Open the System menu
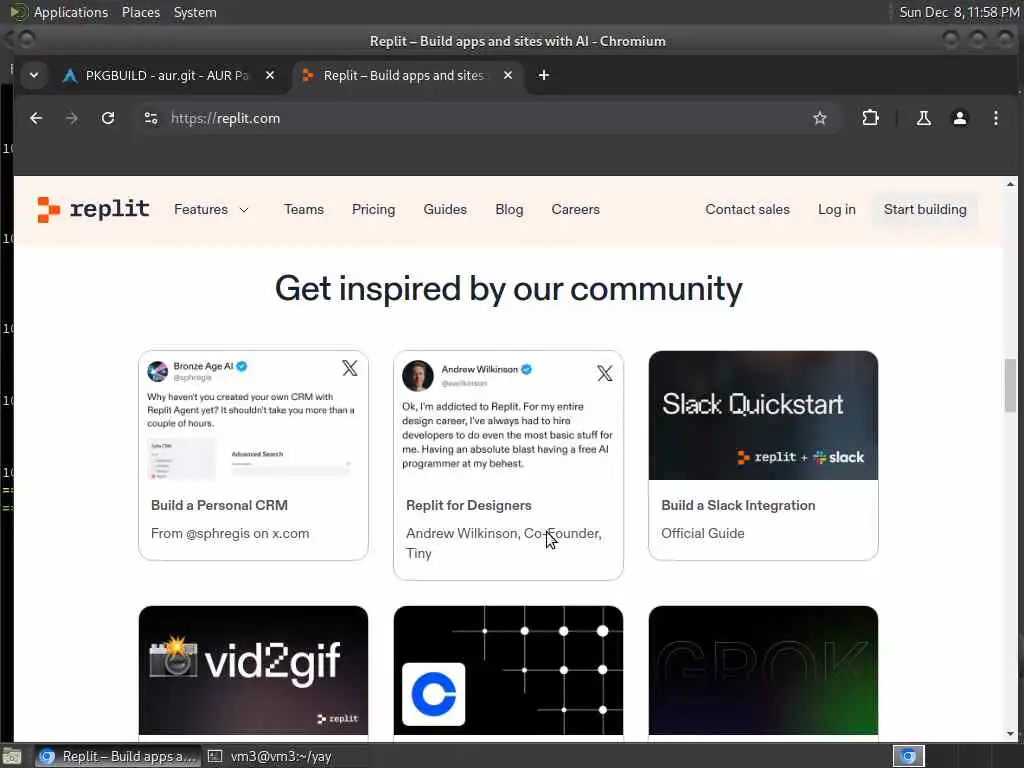 pyautogui.click(x=195, y=12)
